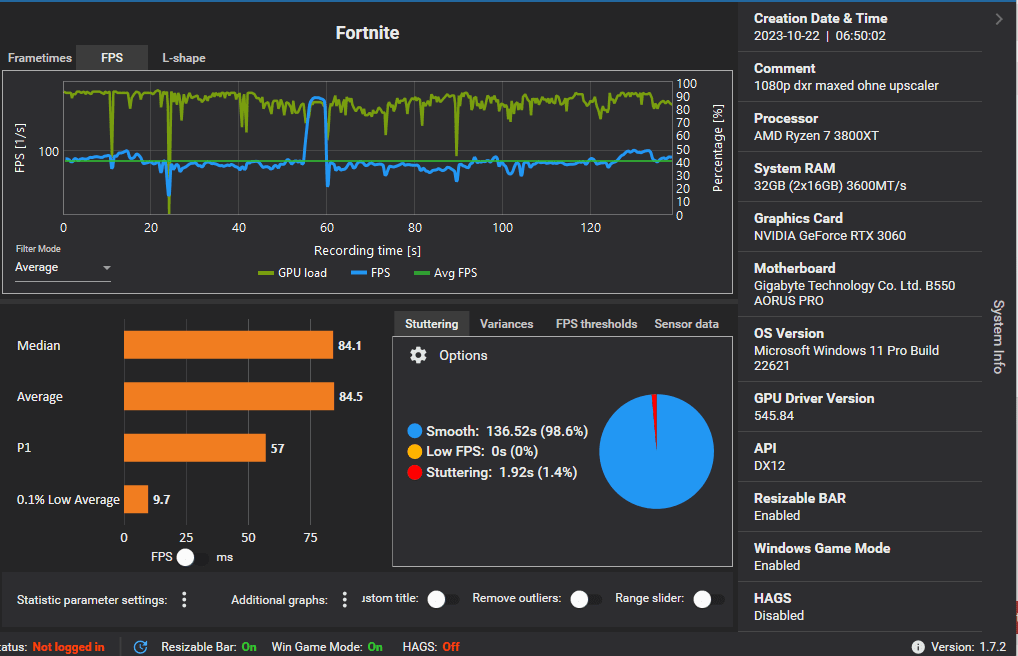Click the Median value '84.1'

tap(350, 346)
